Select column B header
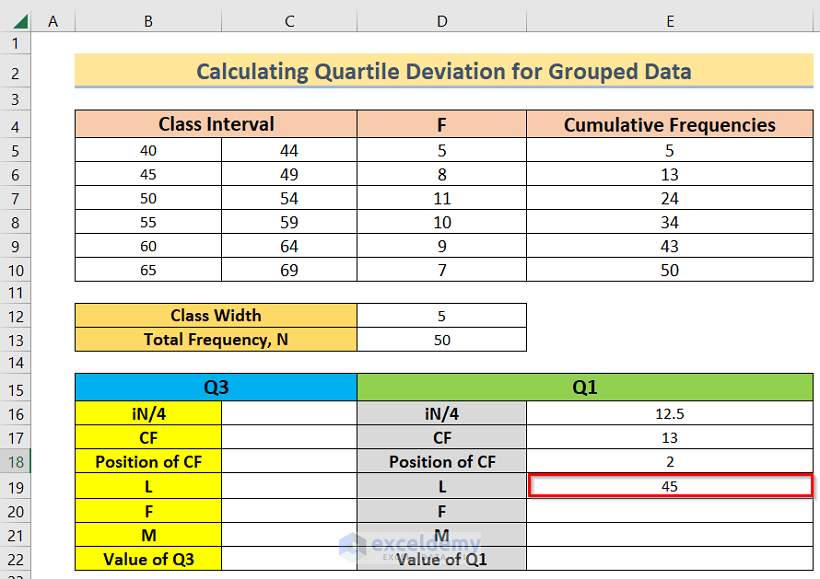The image size is (820, 579). [148, 21]
